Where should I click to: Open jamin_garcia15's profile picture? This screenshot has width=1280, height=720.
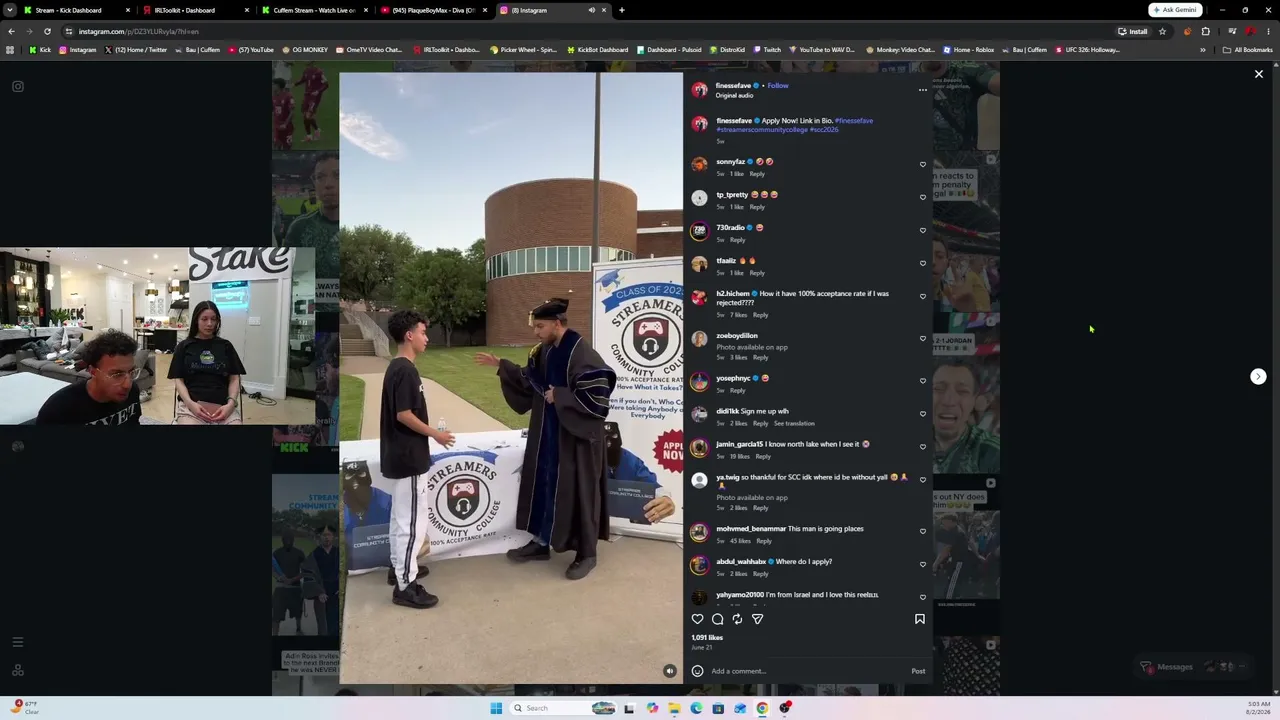[x=699, y=448]
